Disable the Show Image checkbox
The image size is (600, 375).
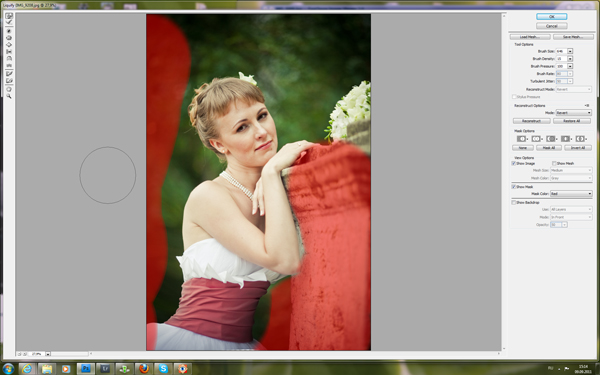(x=514, y=163)
